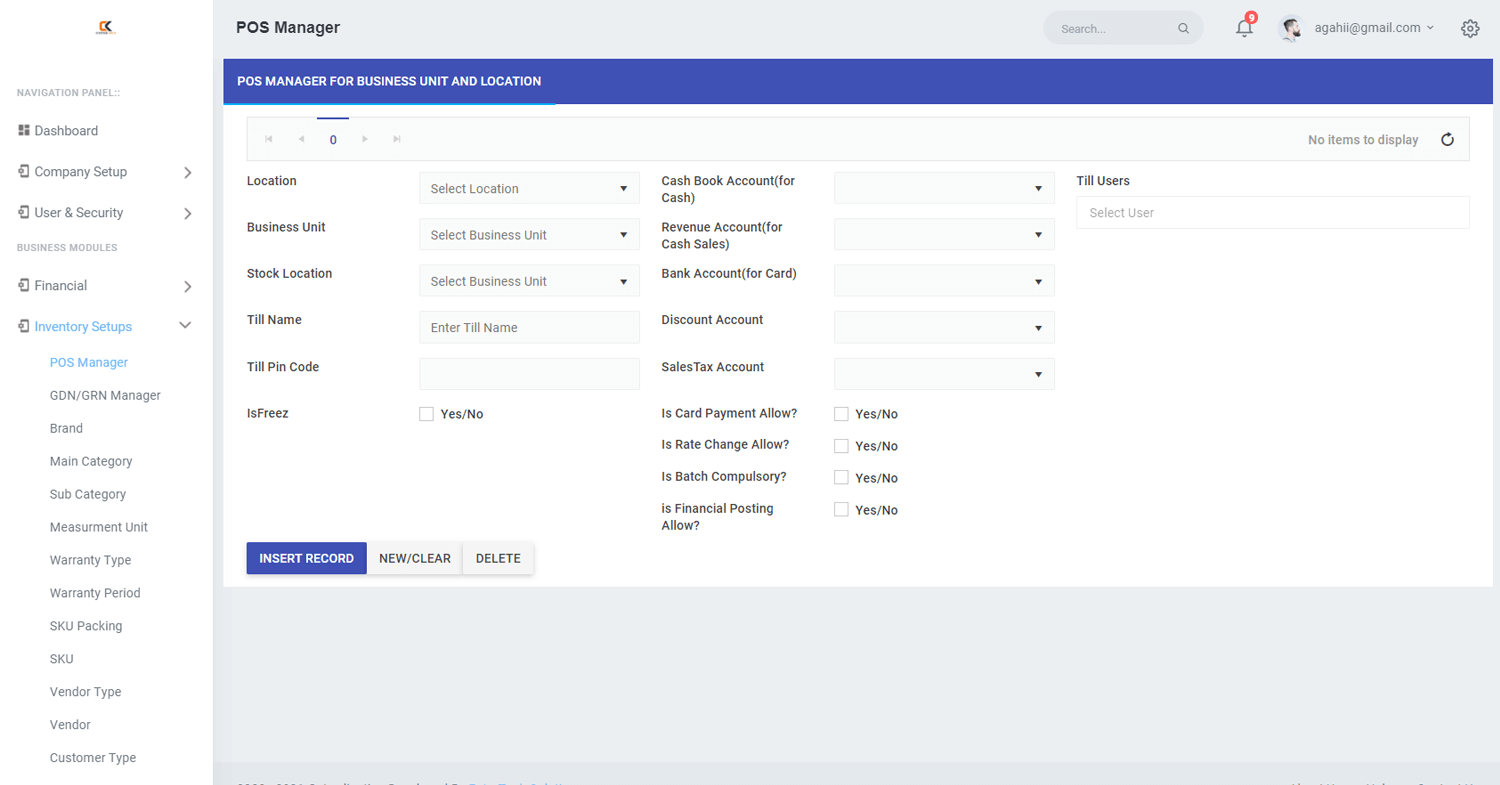Click the search magnifier icon
The image size is (1500, 785).
point(1183,29)
